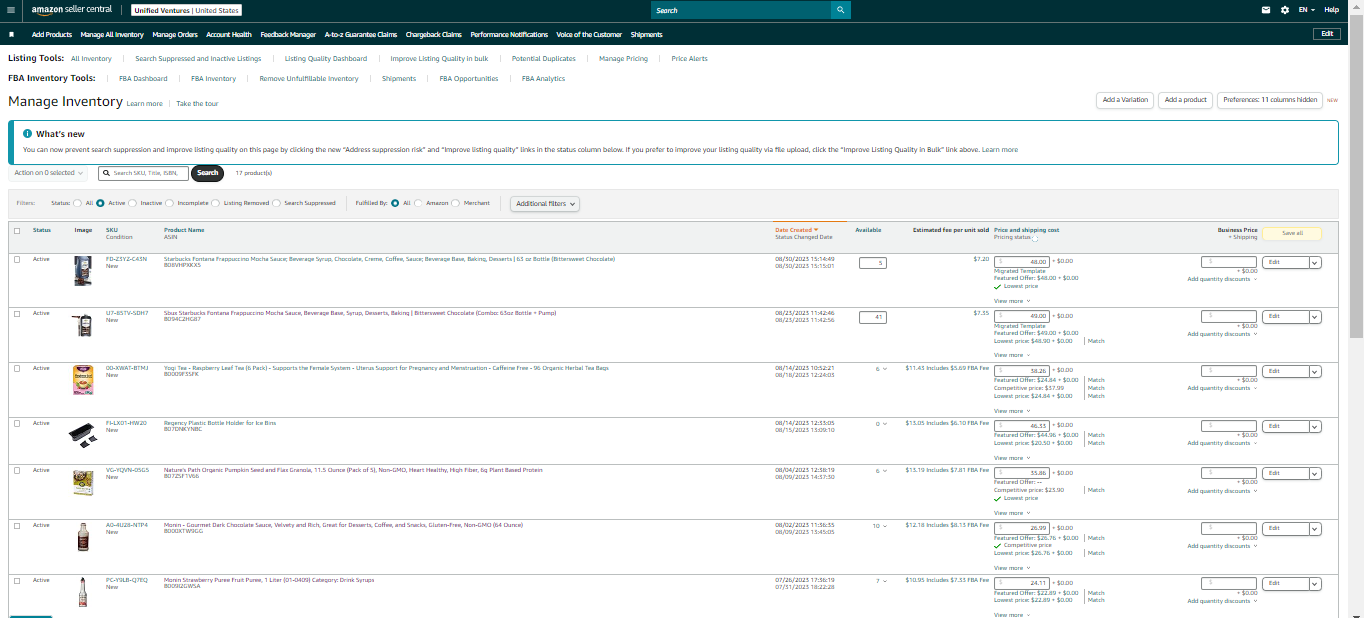This screenshot has width=1364, height=618.
Task: Click the bookmark flag icon in the navigation bar
Action: click(11, 34)
